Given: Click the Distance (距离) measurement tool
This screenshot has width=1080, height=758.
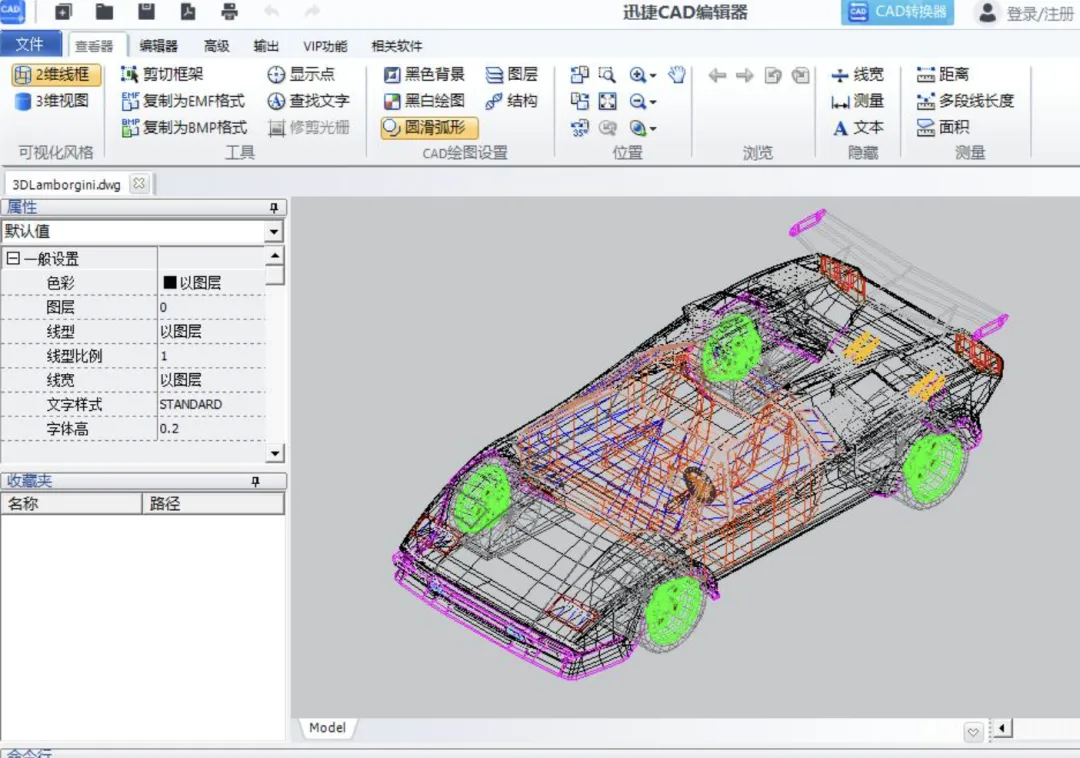Looking at the screenshot, I should [943, 75].
